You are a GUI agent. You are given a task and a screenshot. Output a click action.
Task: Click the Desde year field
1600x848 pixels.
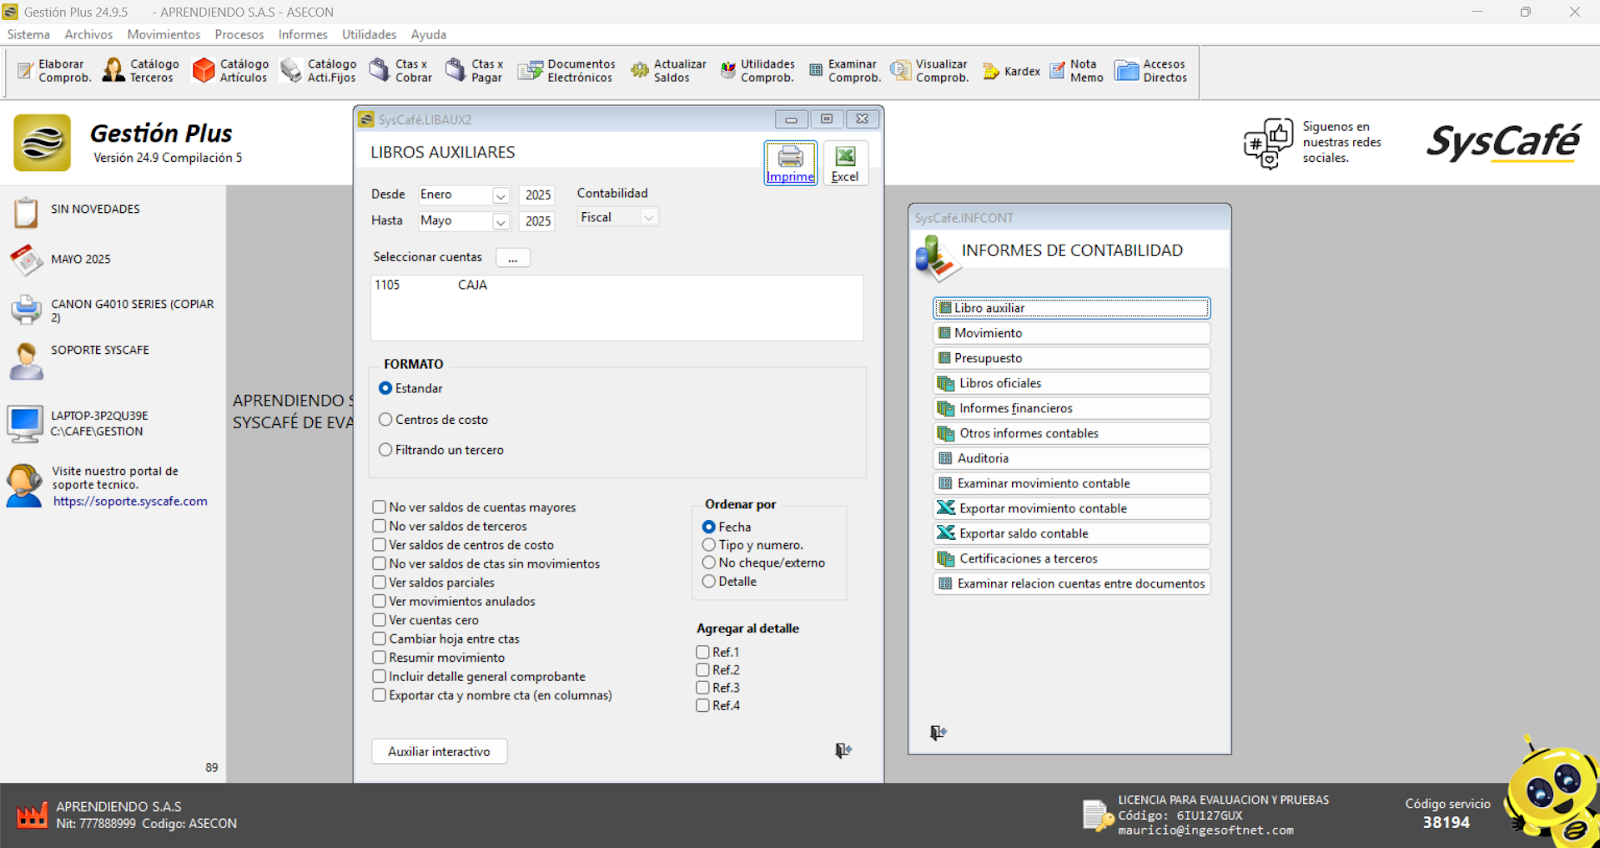[x=538, y=195]
